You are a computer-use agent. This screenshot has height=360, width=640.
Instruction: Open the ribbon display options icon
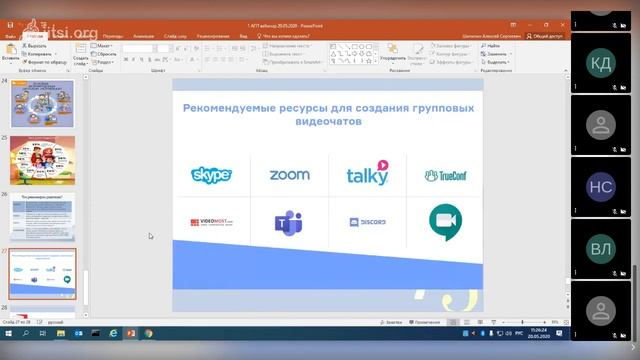(x=513, y=25)
